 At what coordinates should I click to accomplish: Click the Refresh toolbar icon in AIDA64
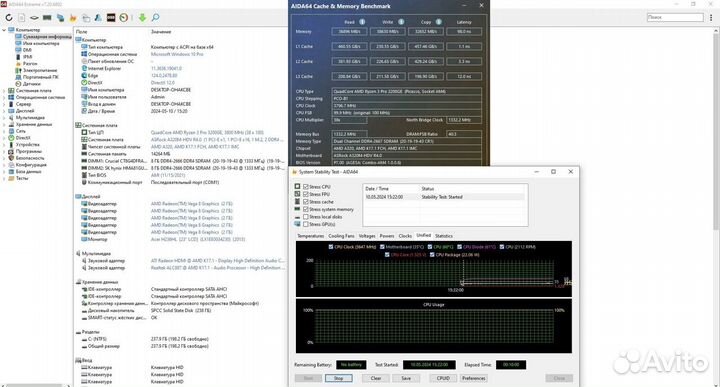click(x=9, y=17)
